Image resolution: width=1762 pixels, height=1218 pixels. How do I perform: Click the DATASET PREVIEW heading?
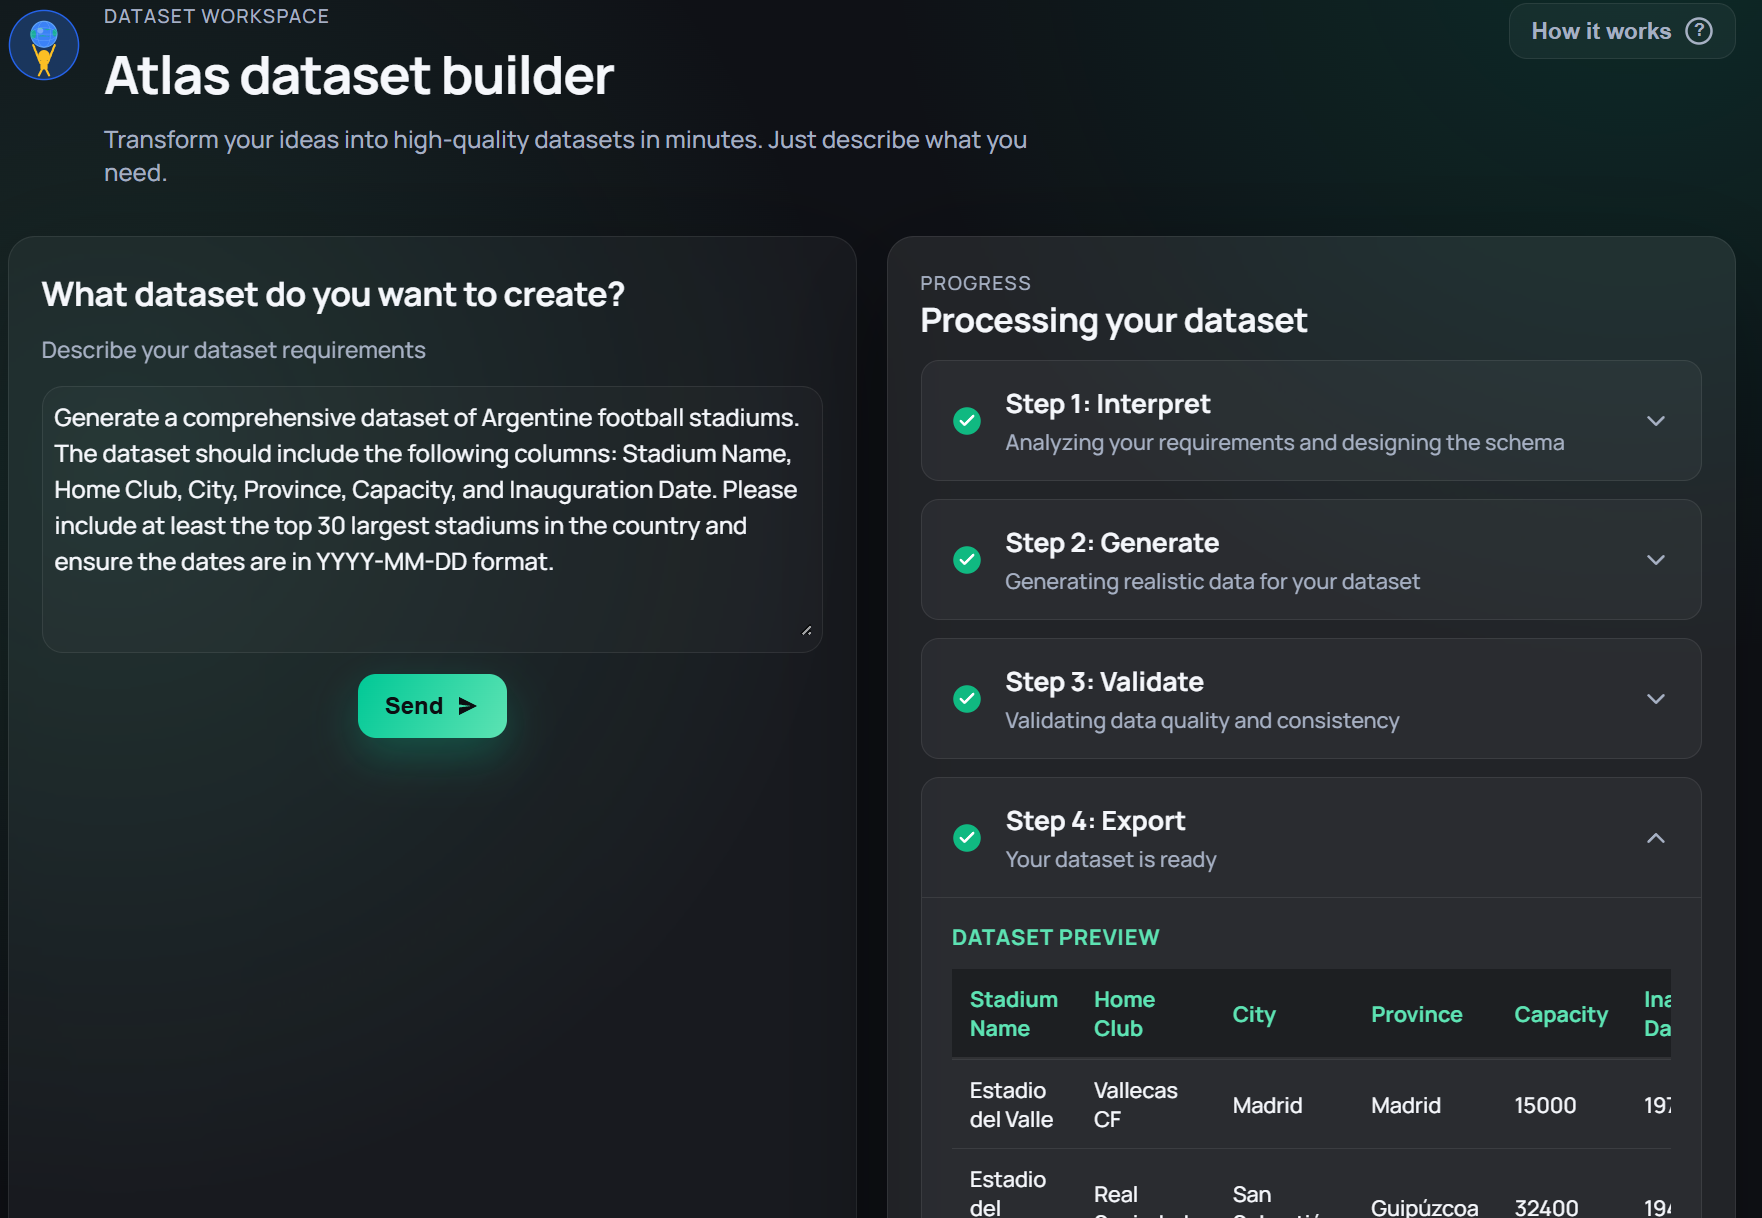(1055, 937)
